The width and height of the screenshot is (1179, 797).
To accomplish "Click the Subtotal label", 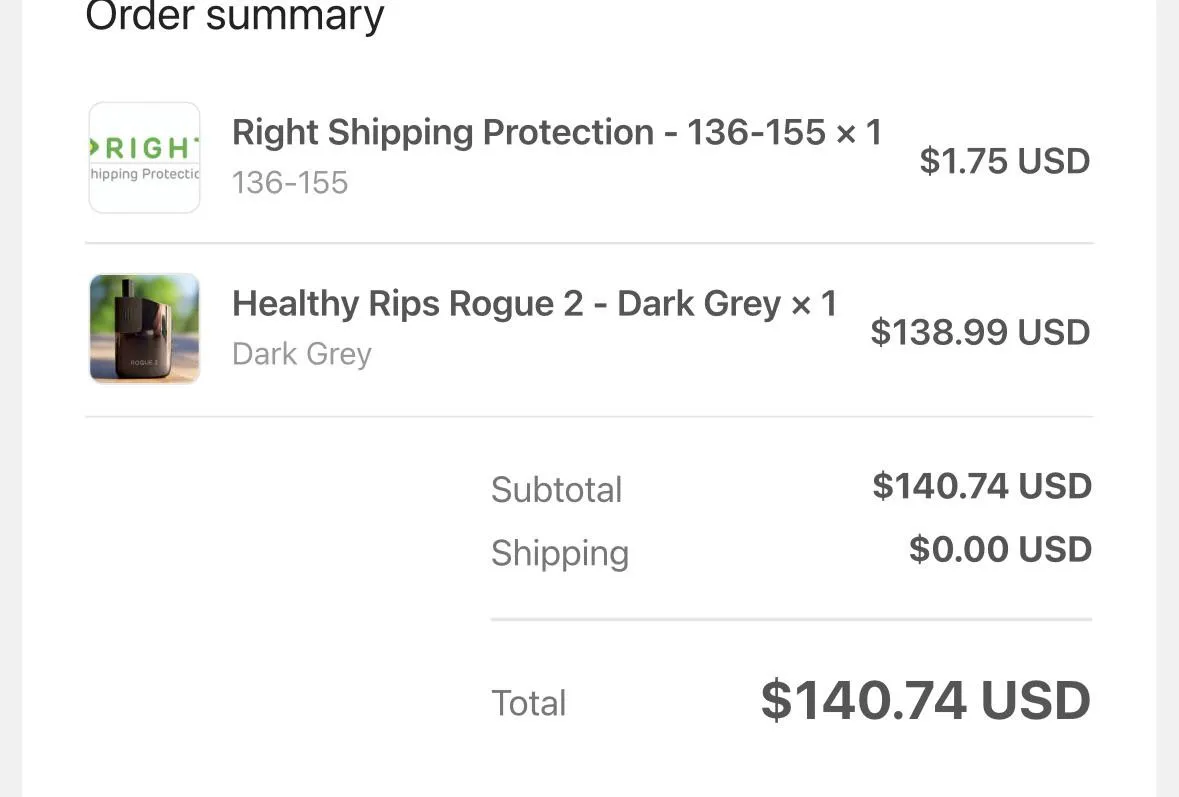I will pos(556,490).
